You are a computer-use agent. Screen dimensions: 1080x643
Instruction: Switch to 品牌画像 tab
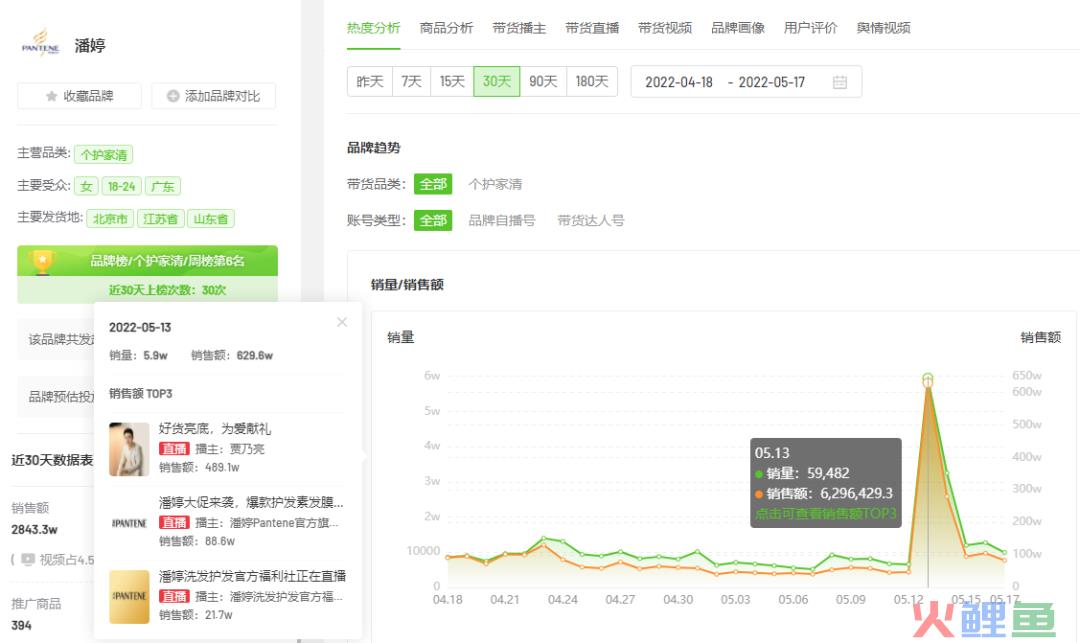click(x=738, y=28)
